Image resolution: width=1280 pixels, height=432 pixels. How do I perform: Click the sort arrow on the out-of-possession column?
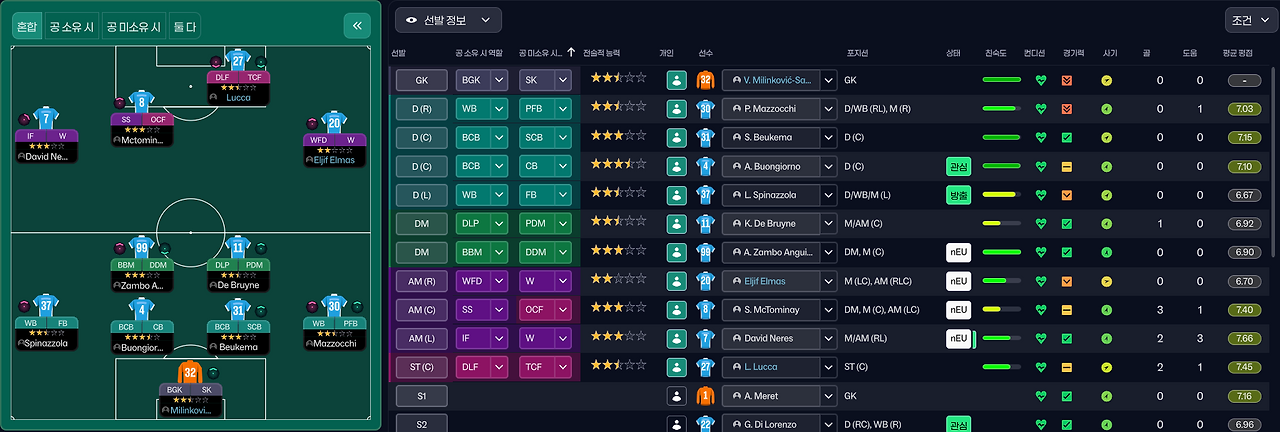tap(571, 52)
